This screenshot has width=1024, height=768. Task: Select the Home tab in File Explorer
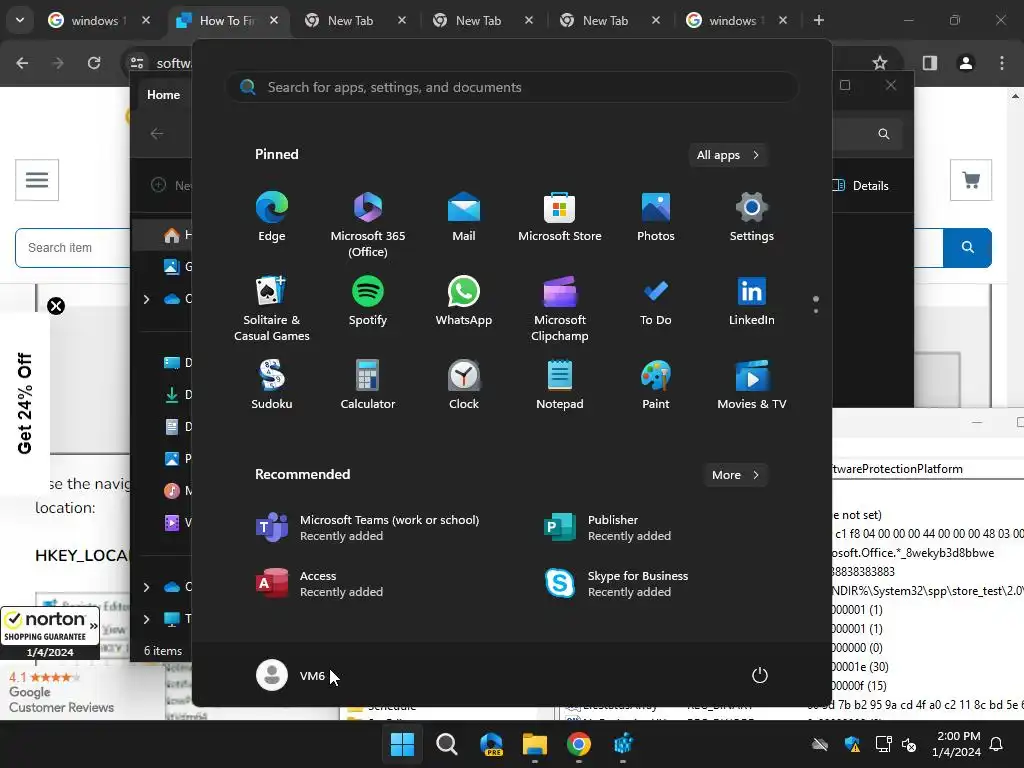point(163,95)
